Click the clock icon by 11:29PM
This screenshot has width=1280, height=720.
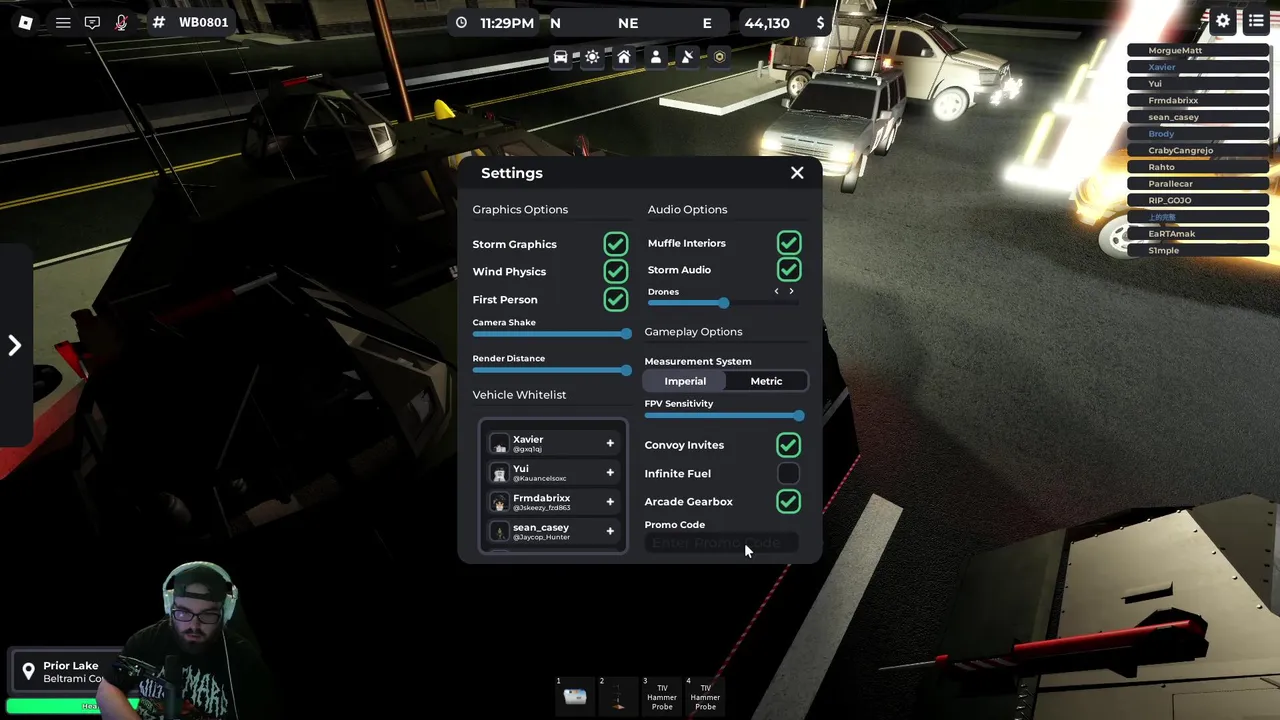pyautogui.click(x=461, y=23)
